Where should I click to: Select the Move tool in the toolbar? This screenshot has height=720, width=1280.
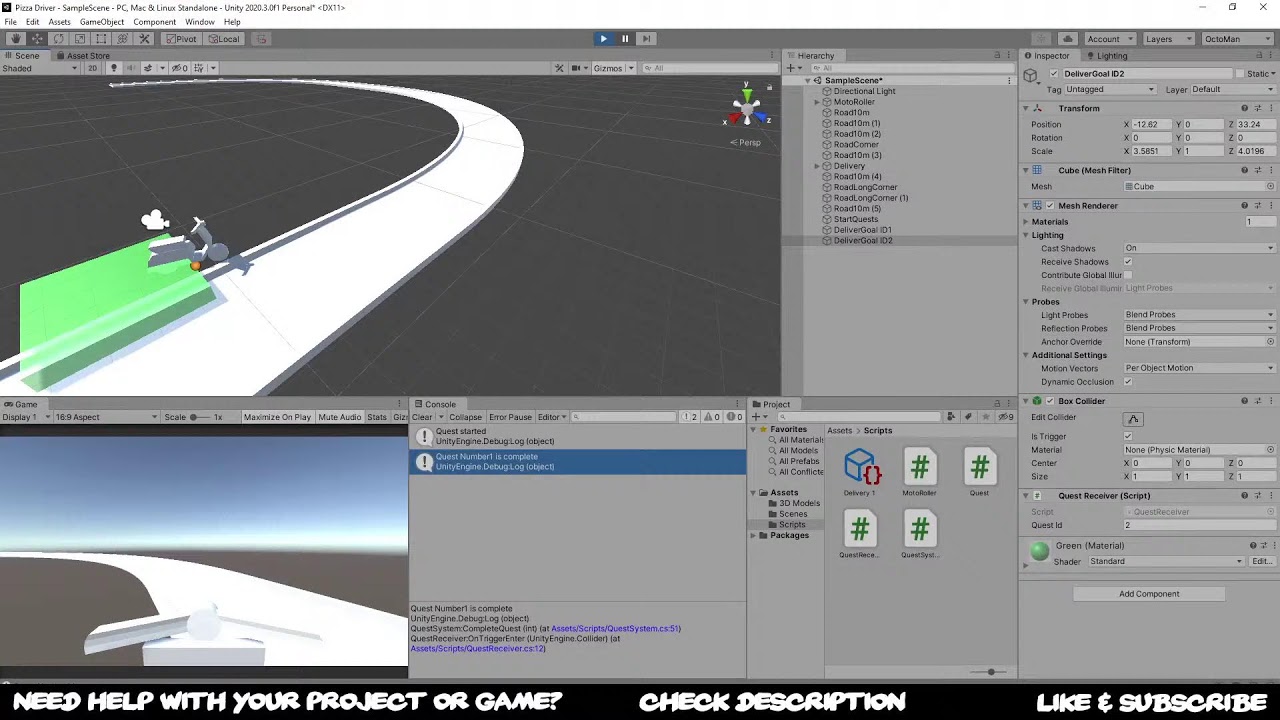coord(37,39)
